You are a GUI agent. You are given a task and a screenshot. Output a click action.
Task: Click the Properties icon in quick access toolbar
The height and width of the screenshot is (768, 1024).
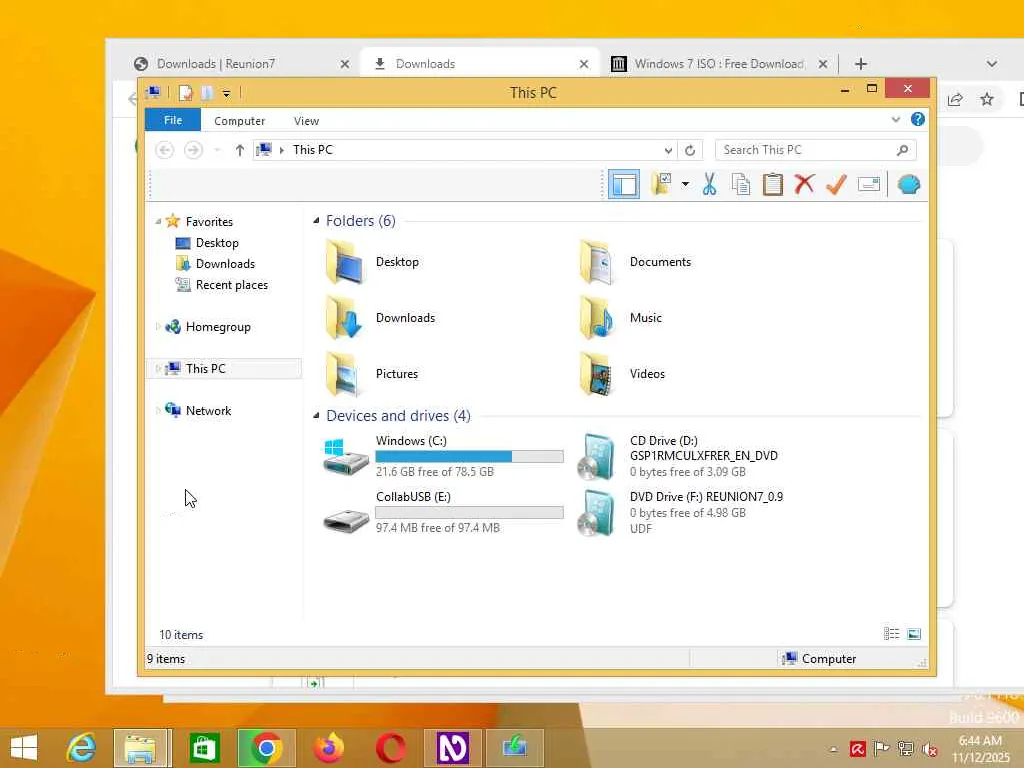click(186, 93)
